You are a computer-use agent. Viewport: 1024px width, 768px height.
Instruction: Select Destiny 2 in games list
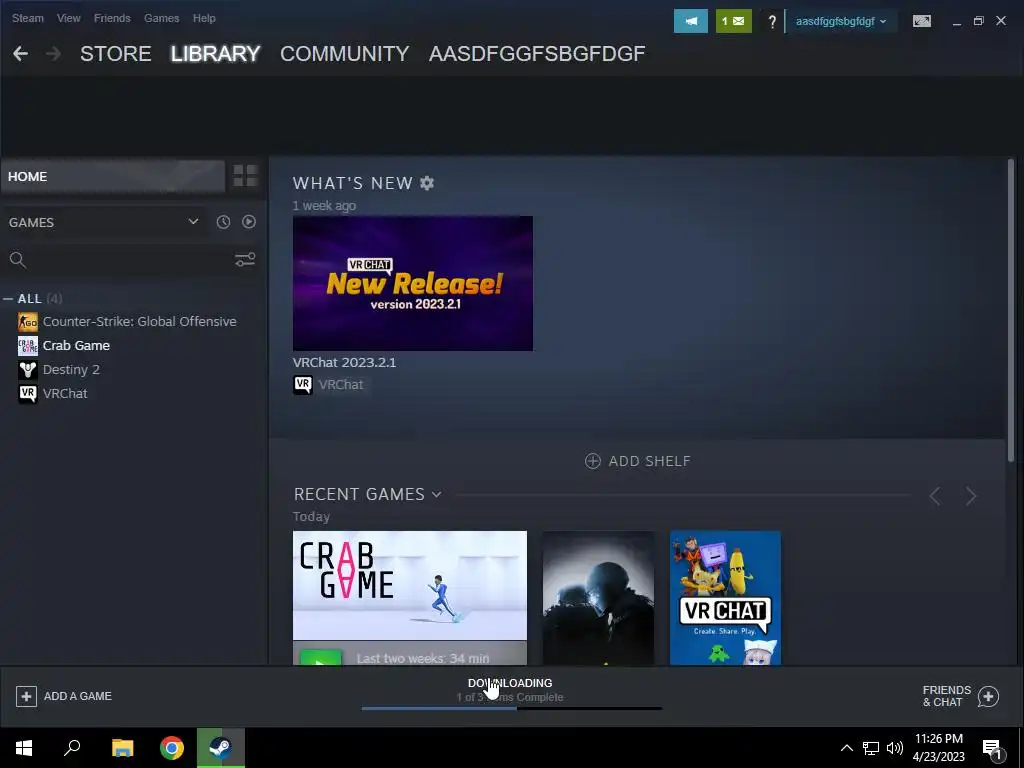coord(71,370)
